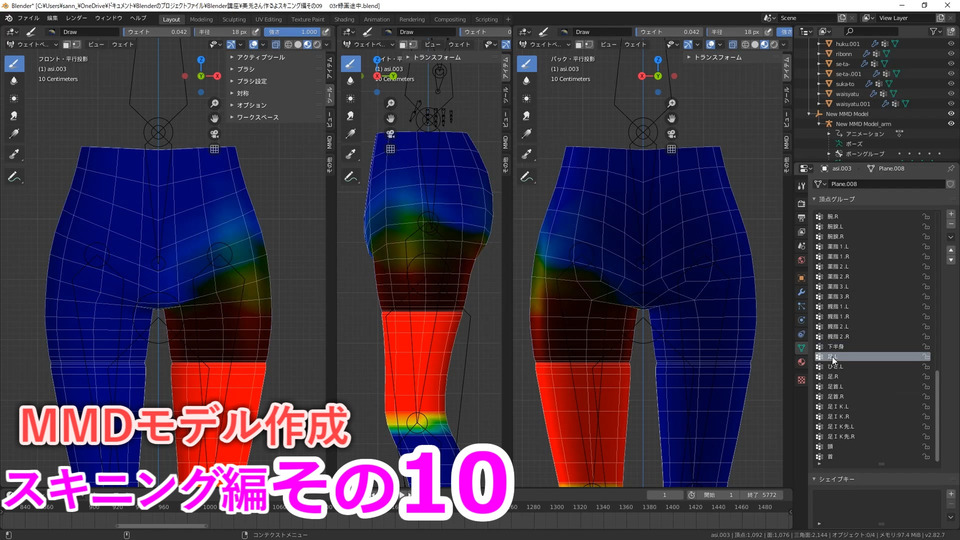The height and width of the screenshot is (540, 960).
Task: Open the World properties tab
Action: pyautogui.click(x=801, y=260)
